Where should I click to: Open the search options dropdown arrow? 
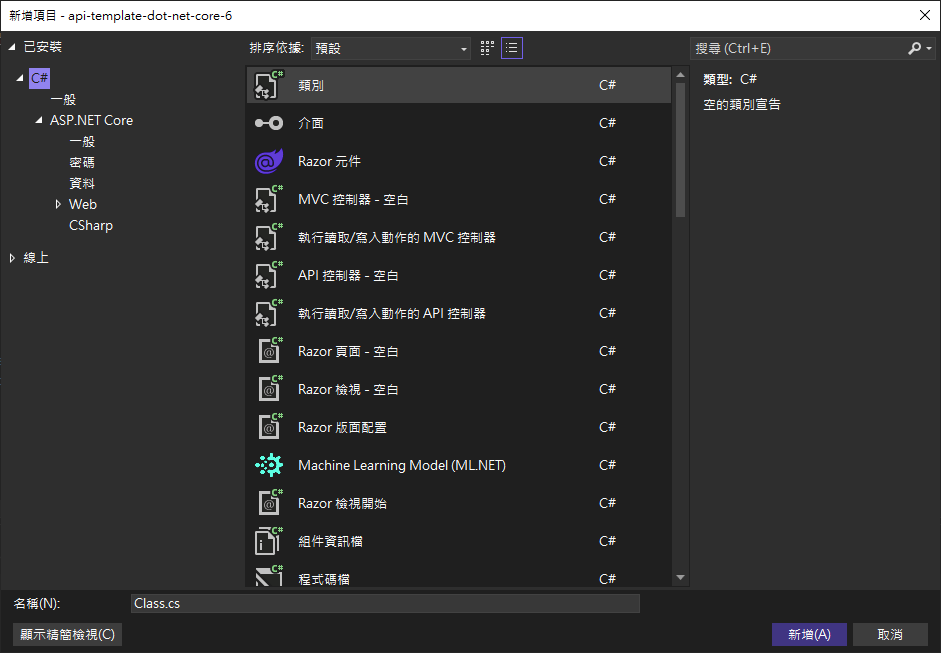click(x=929, y=49)
